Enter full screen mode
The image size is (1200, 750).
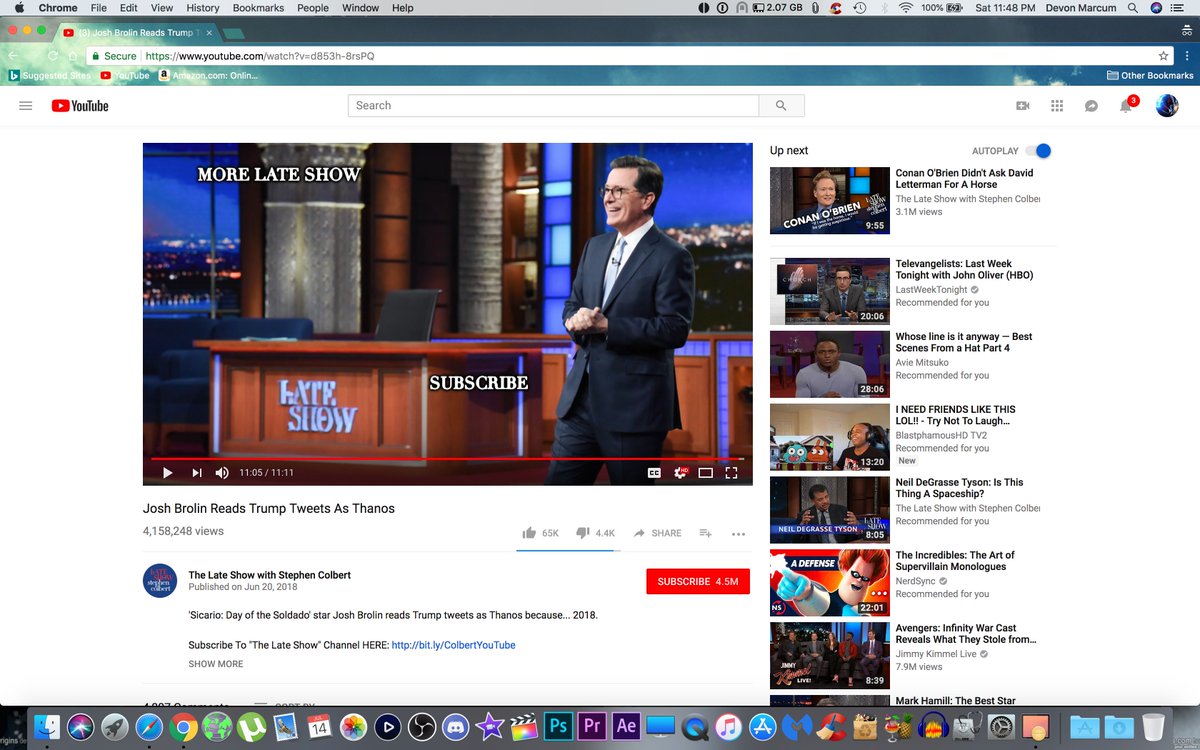(x=731, y=473)
